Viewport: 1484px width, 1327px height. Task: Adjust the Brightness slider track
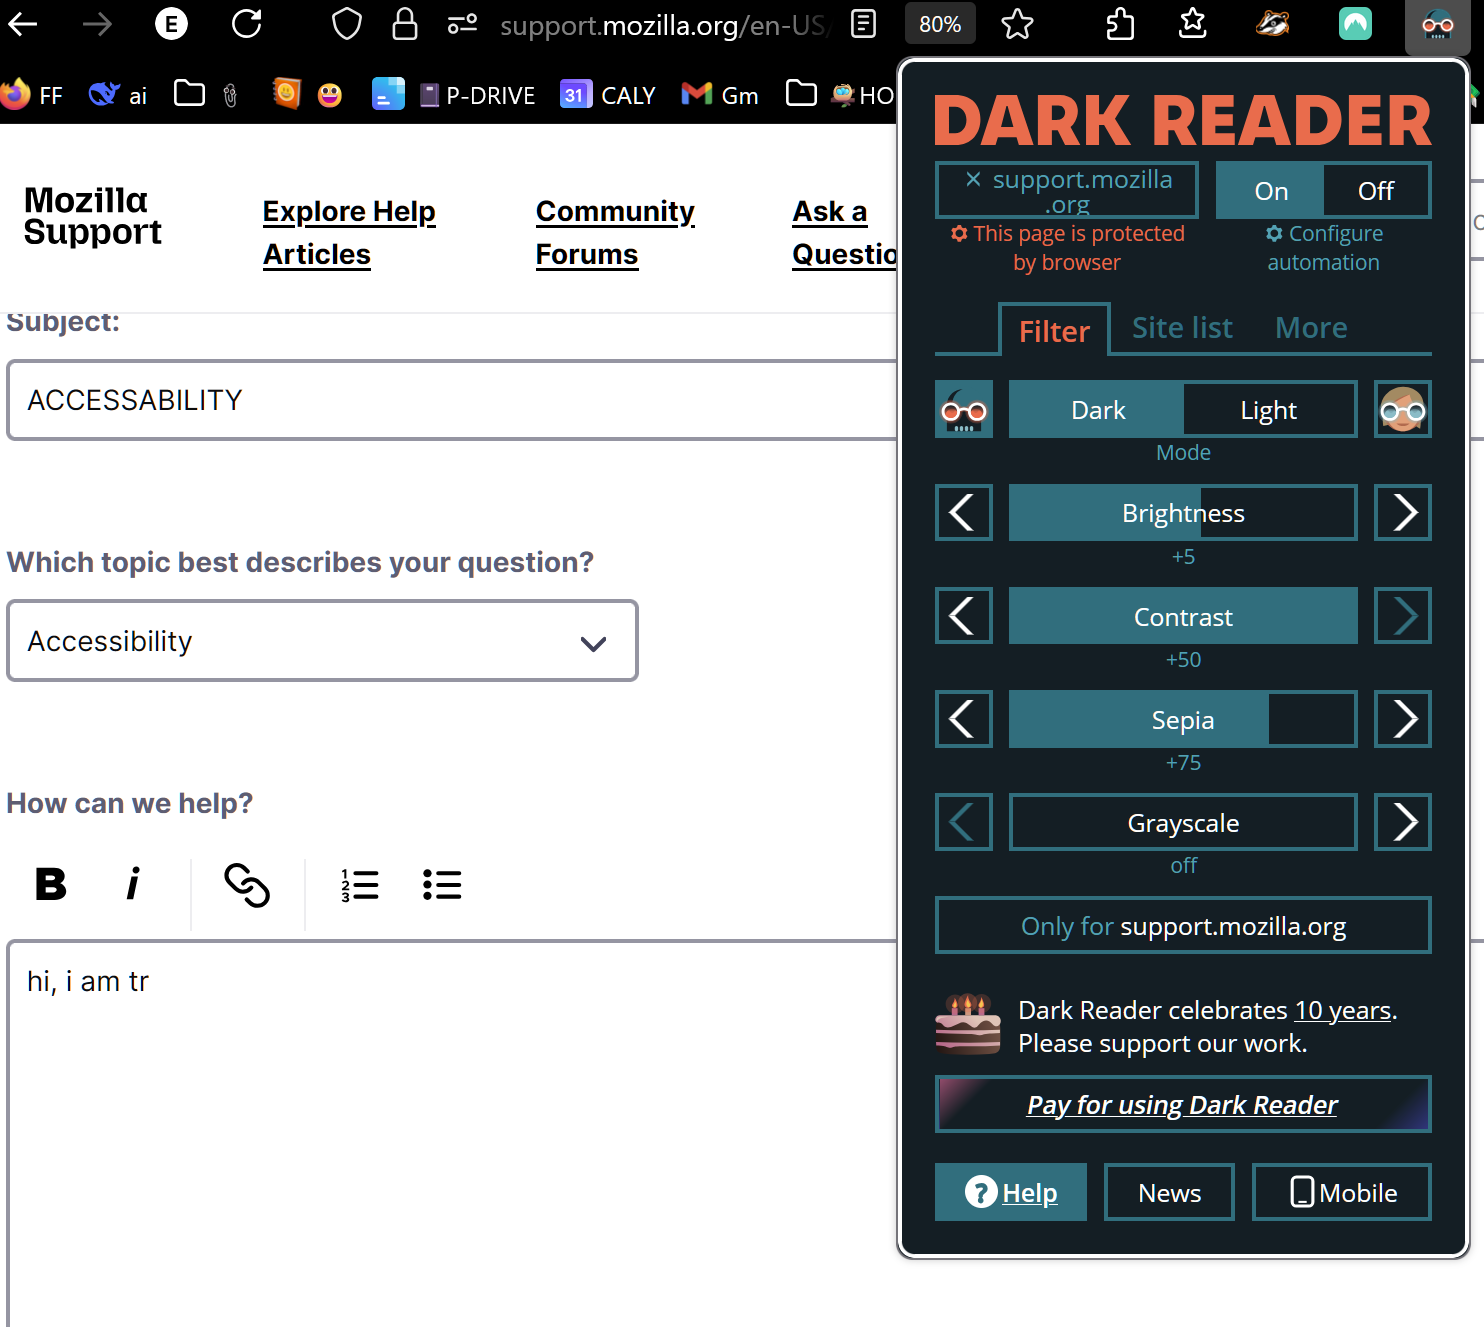pyautogui.click(x=1183, y=513)
